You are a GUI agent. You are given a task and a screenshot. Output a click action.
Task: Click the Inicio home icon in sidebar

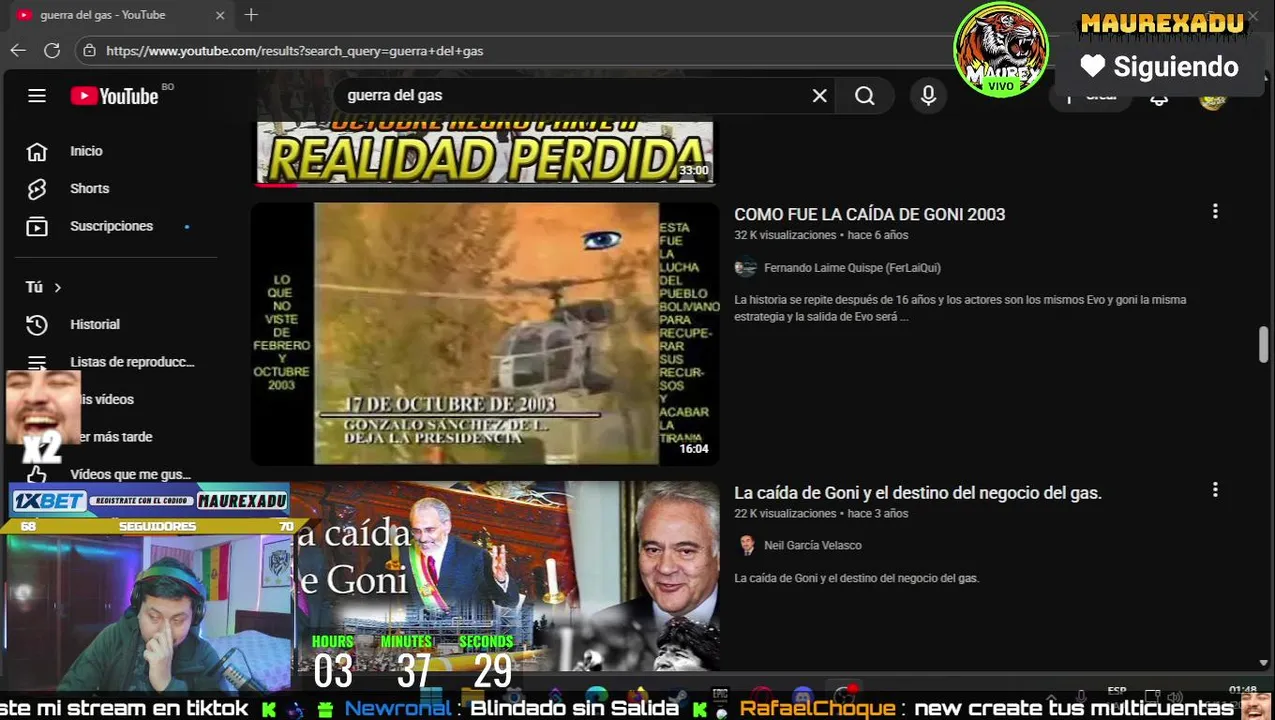pos(37,151)
